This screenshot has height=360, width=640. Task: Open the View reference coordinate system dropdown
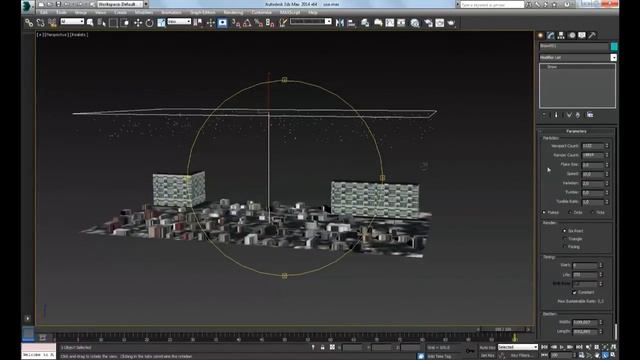pyautogui.click(x=179, y=21)
